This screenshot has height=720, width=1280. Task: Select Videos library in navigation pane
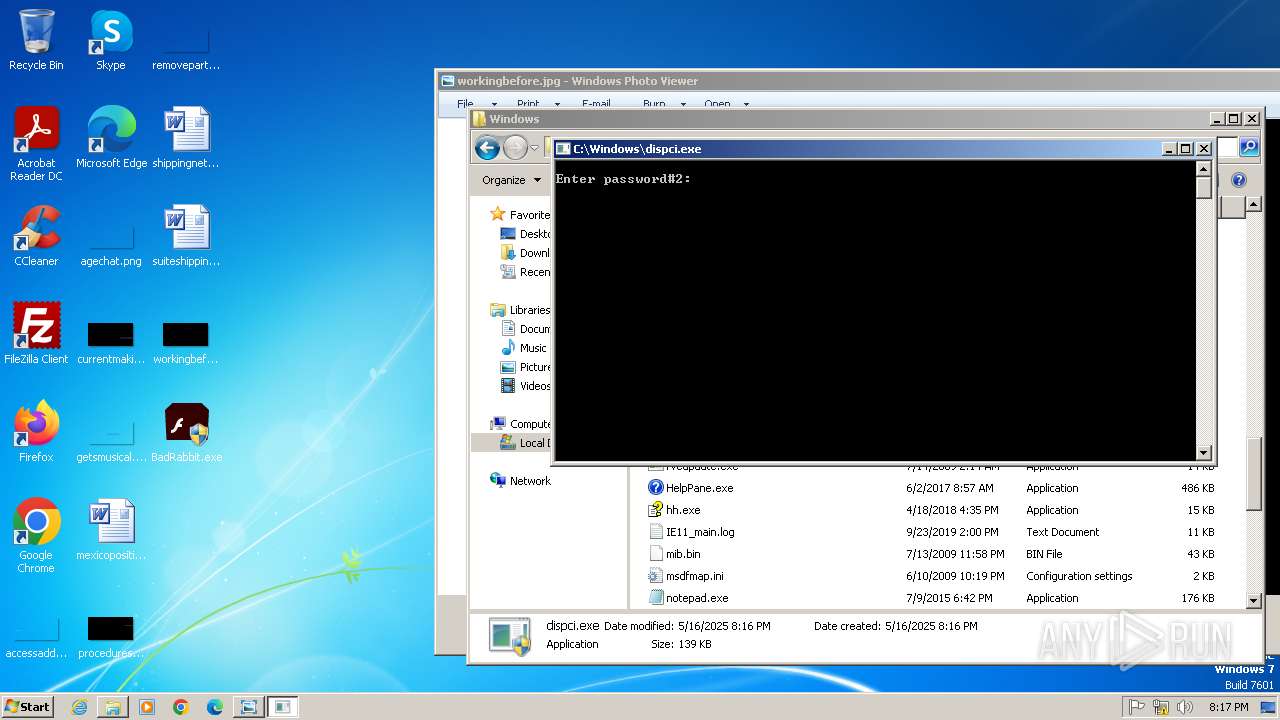(x=526, y=386)
